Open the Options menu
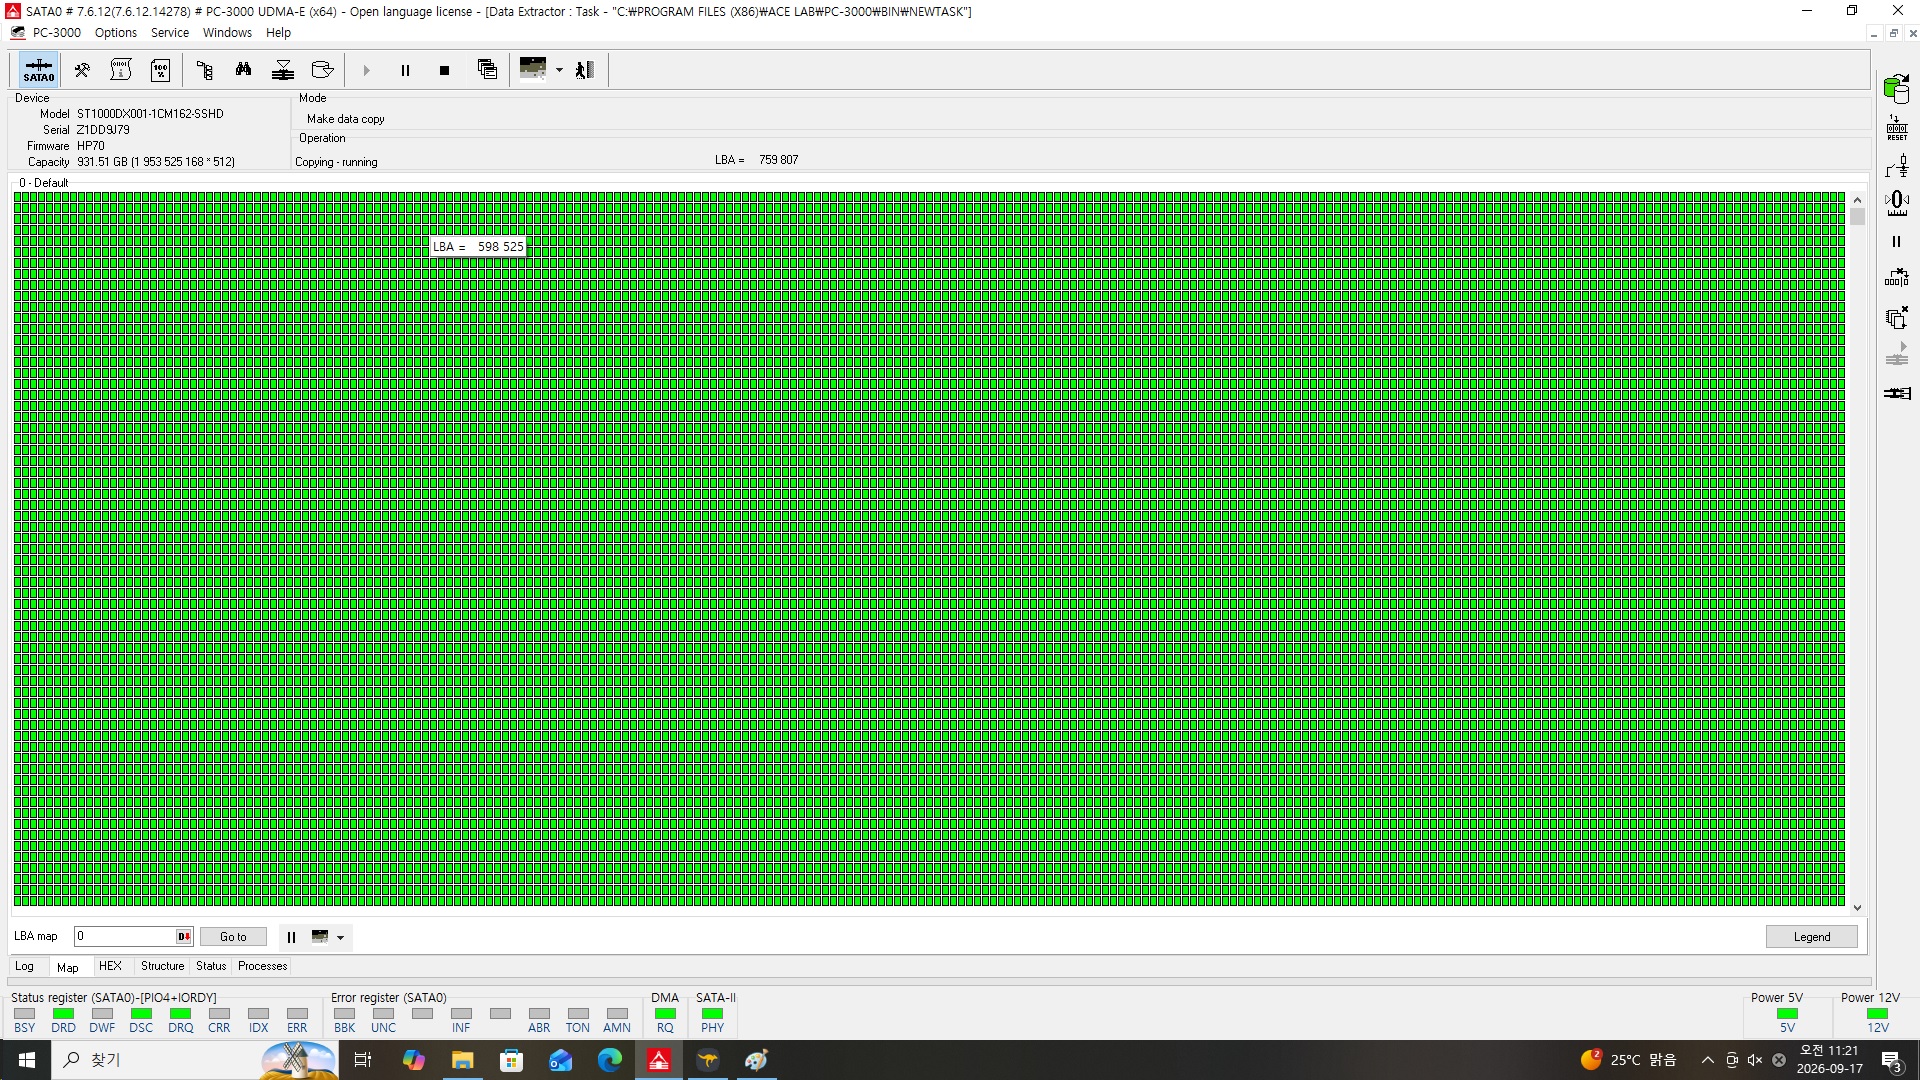 click(116, 32)
